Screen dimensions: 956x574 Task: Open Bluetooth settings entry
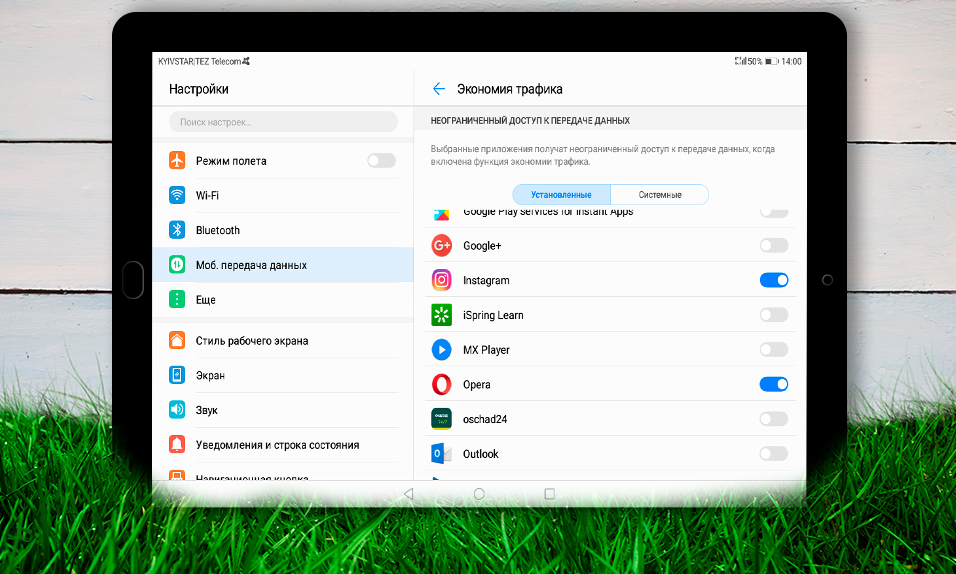click(x=283, y=230)
